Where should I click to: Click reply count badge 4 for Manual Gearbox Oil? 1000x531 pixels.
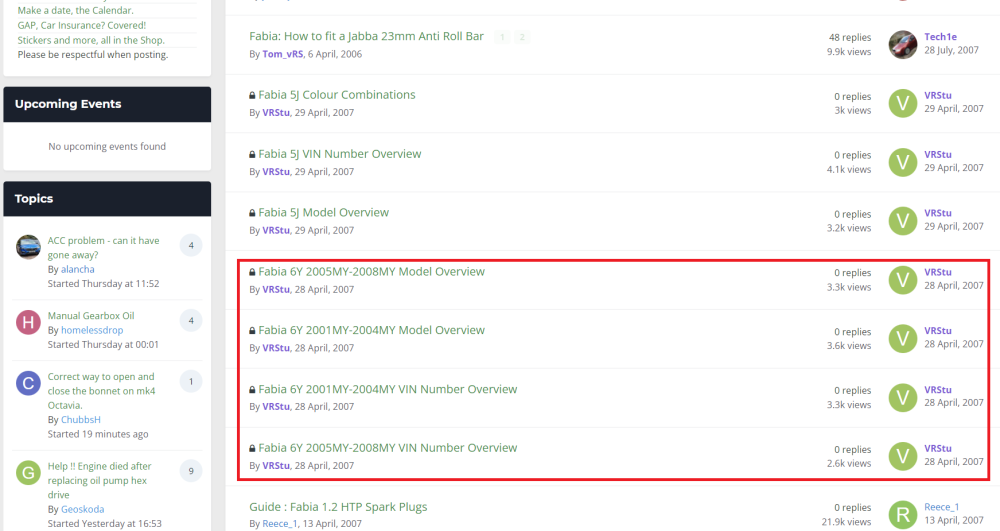(x=191, y=321)
